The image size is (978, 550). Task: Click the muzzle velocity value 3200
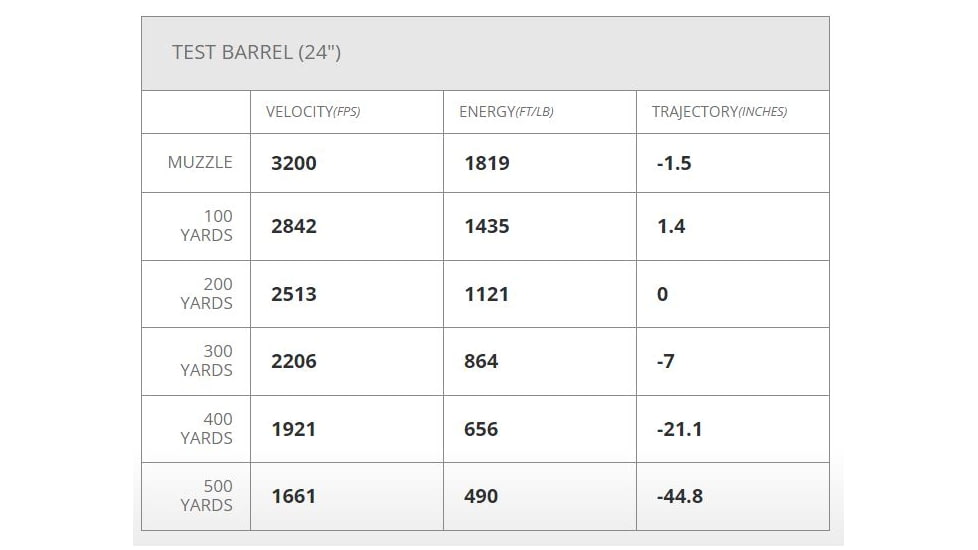(x=294, y=163)
